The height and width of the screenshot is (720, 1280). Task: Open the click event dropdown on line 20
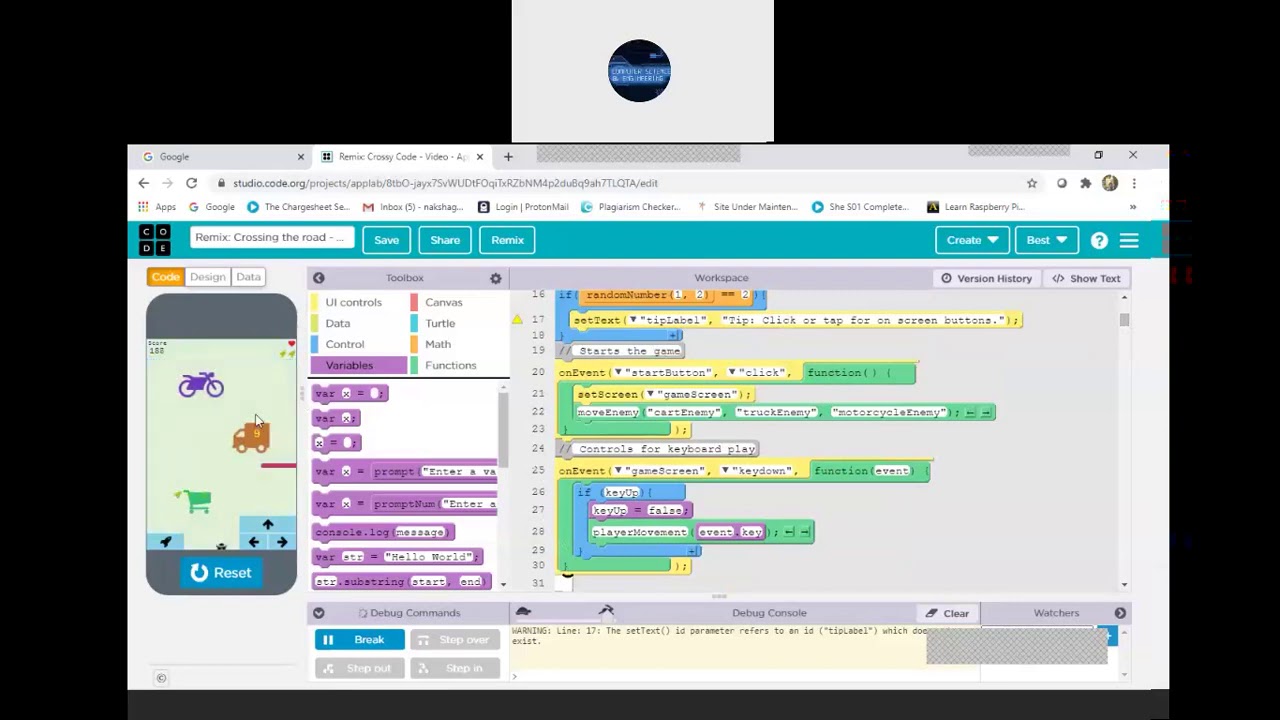732,373
